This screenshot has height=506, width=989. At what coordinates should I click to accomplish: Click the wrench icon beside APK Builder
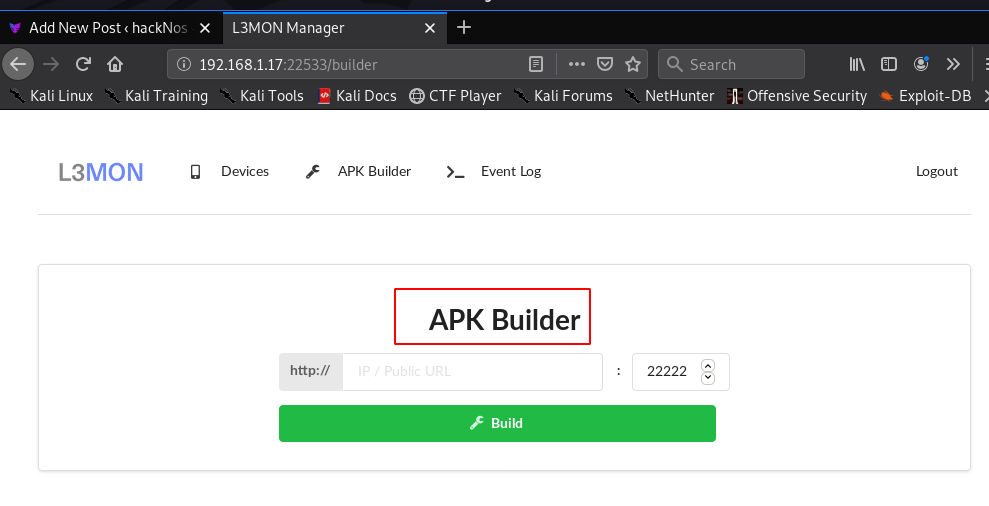(313, 172)
